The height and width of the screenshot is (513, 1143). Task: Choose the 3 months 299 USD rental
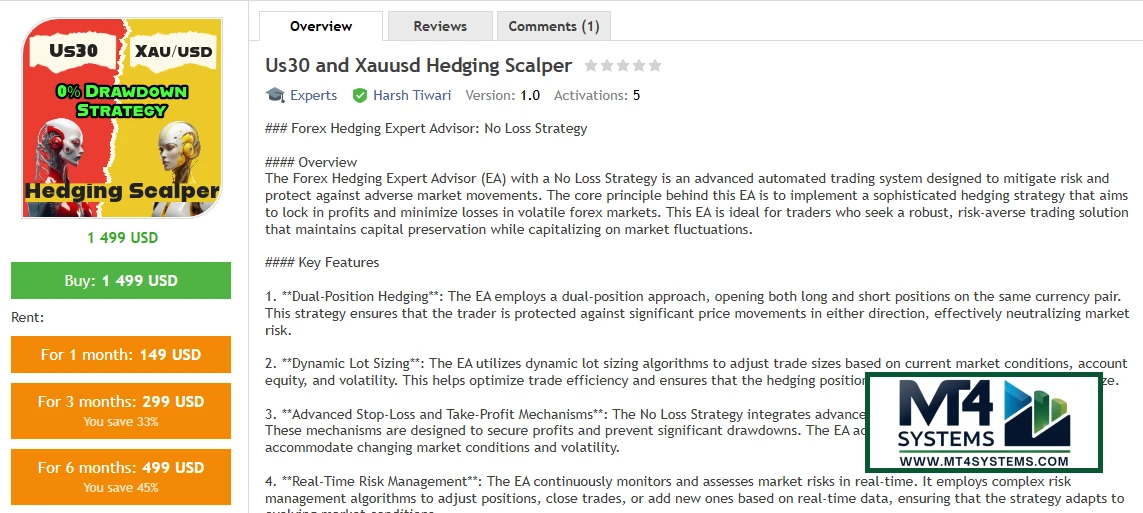pos(121,409)
